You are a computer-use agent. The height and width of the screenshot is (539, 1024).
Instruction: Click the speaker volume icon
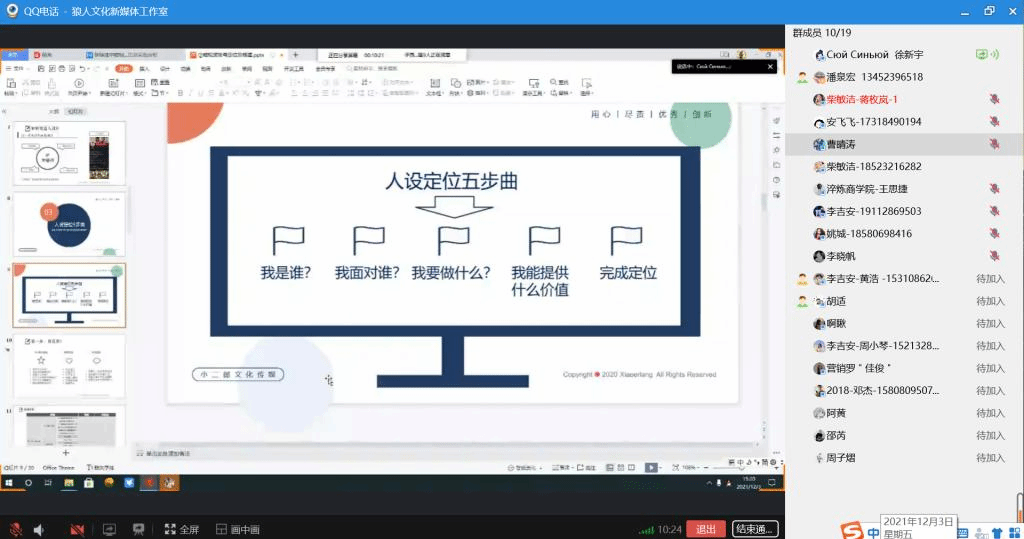tap(39, 529)
